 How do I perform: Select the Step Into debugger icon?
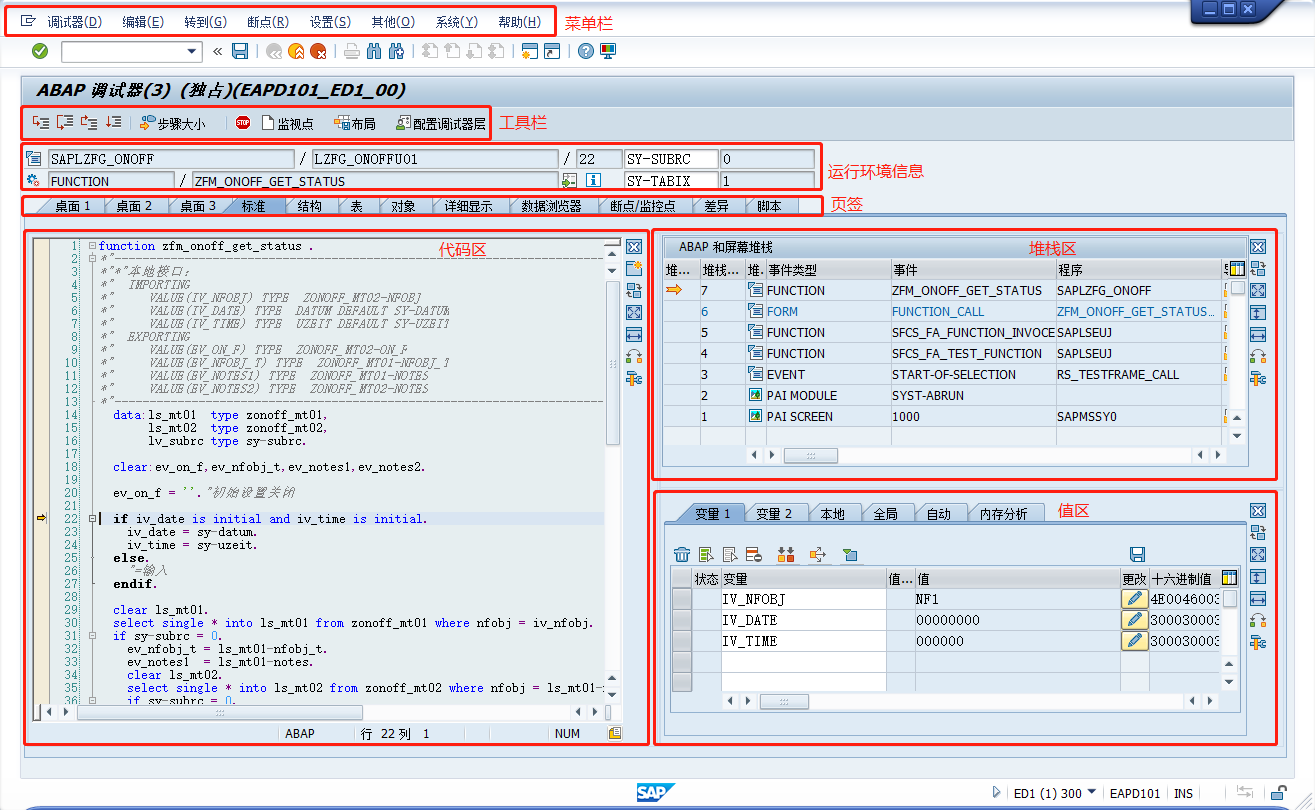click(40, 122)
